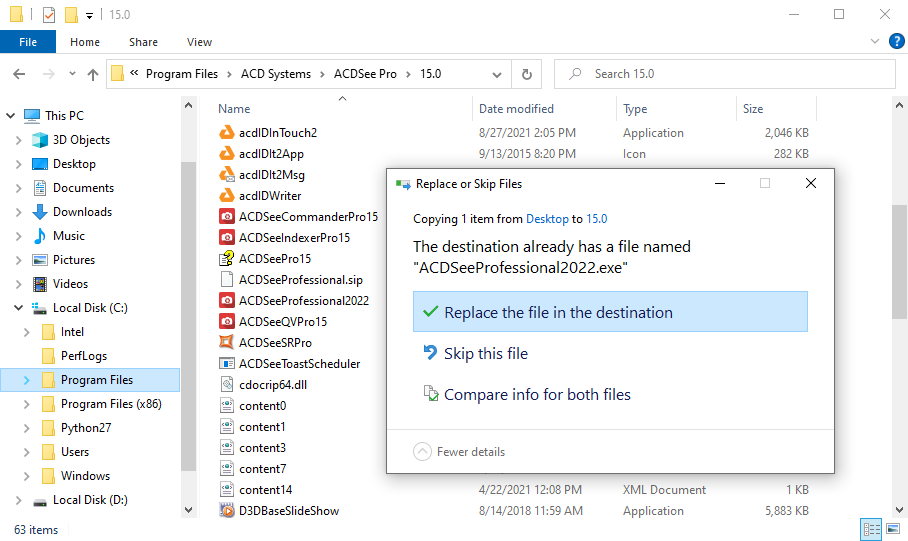
Task: Select the Windows folder in tree
Action: tap(85, 476)
